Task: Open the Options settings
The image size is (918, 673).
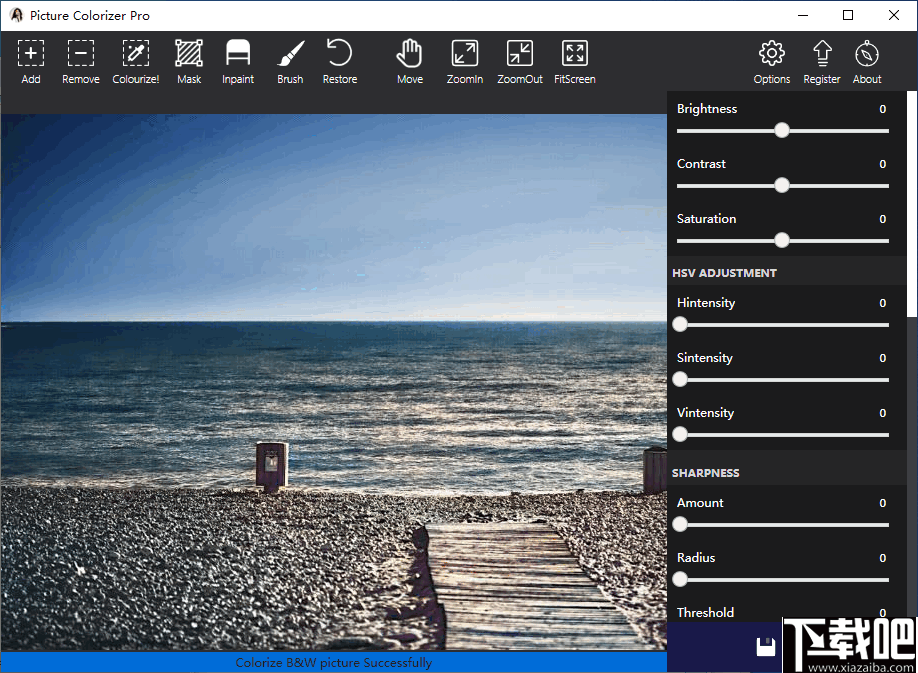Action: click(x=771, y=60)
